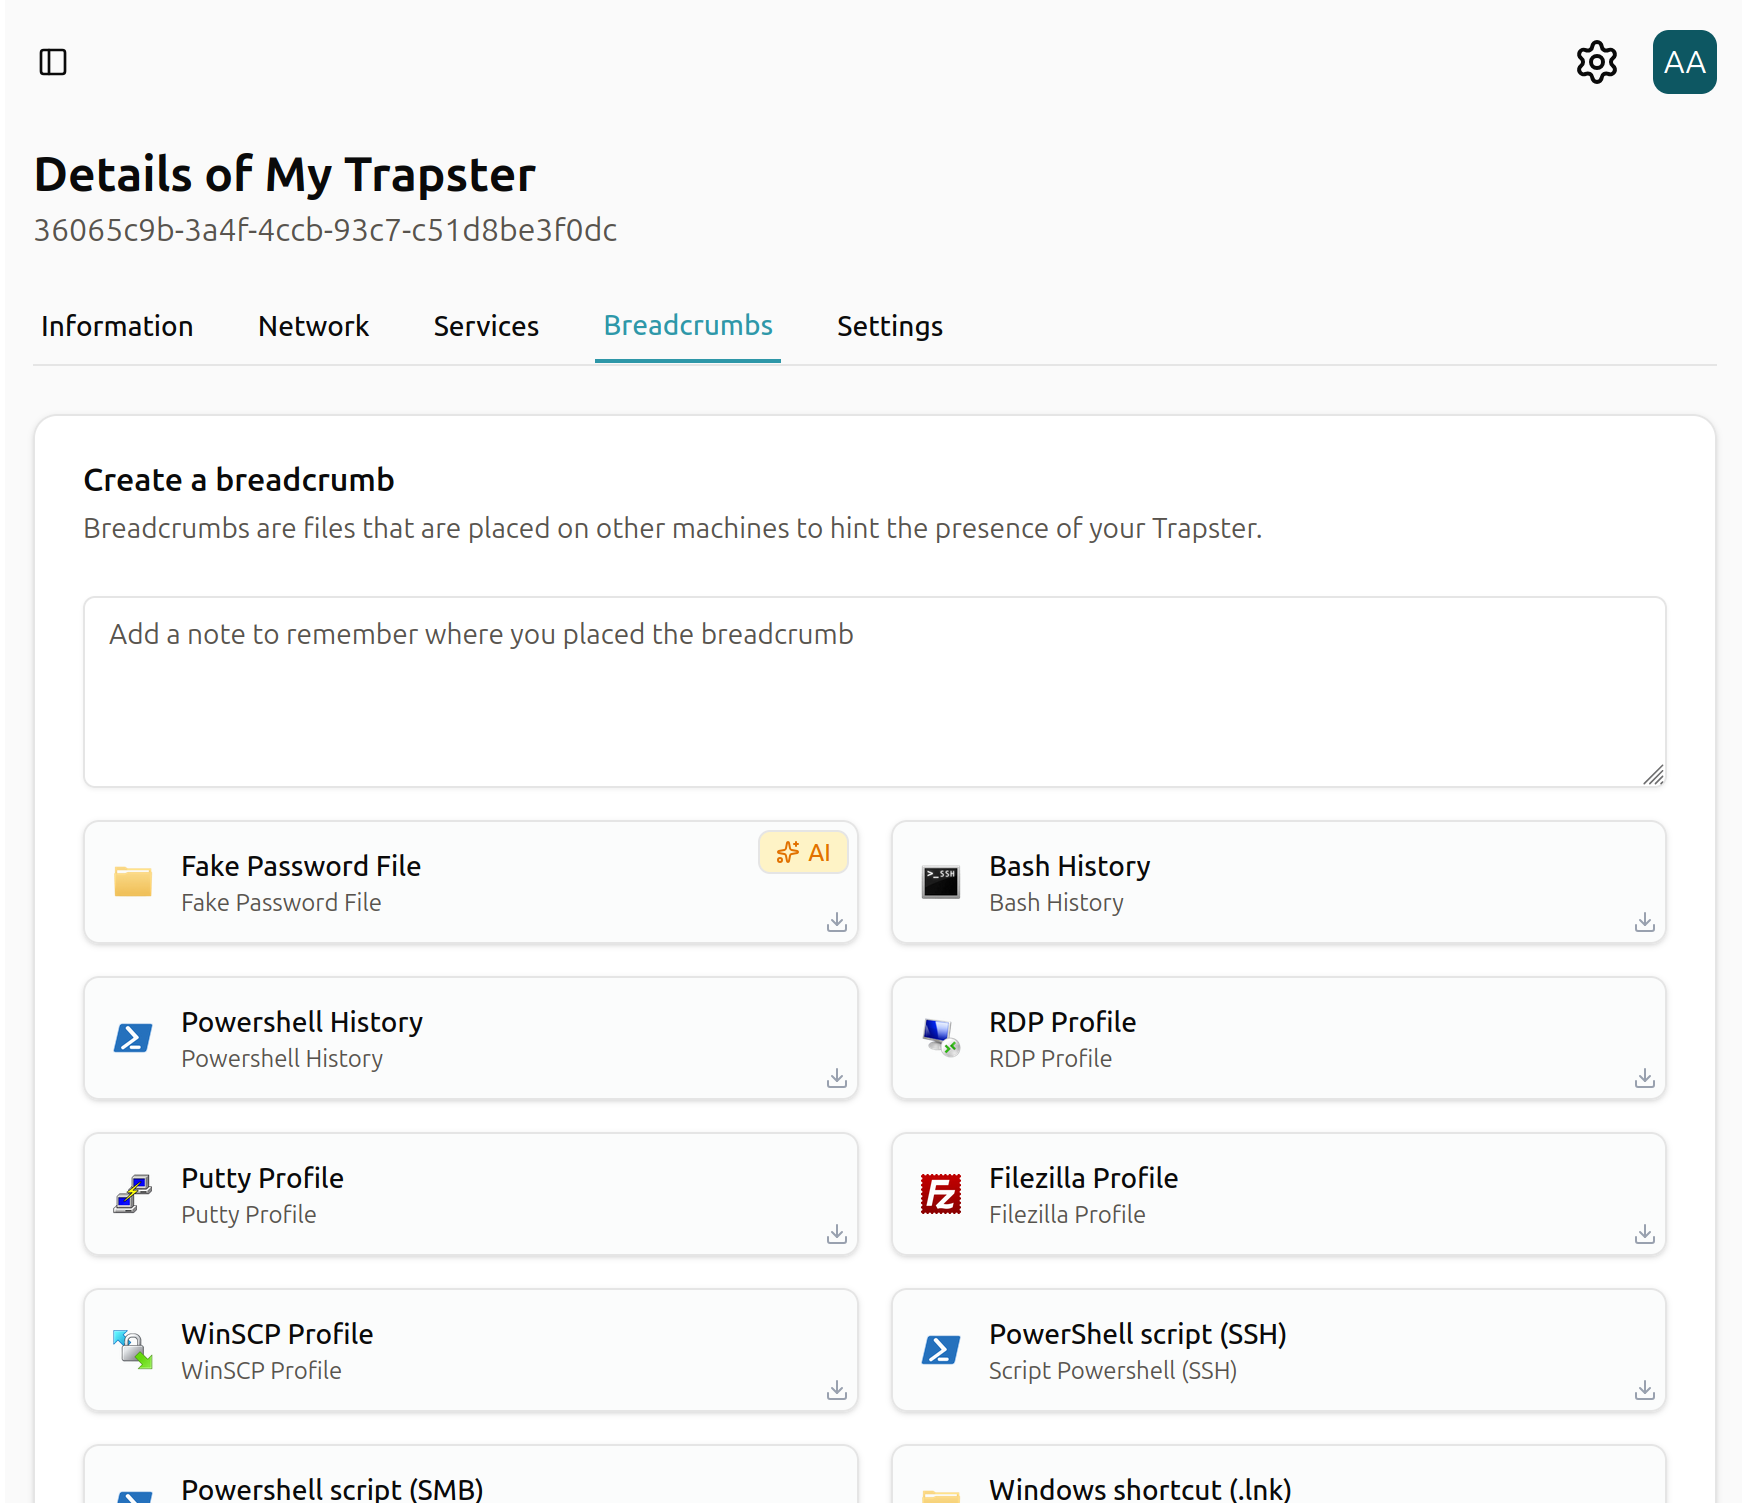Image resolution: width=1742 pixels, height=1503 pixels.
Task: Download the Putty Profile breadcrumb
Action: [x=837, y=1234]
